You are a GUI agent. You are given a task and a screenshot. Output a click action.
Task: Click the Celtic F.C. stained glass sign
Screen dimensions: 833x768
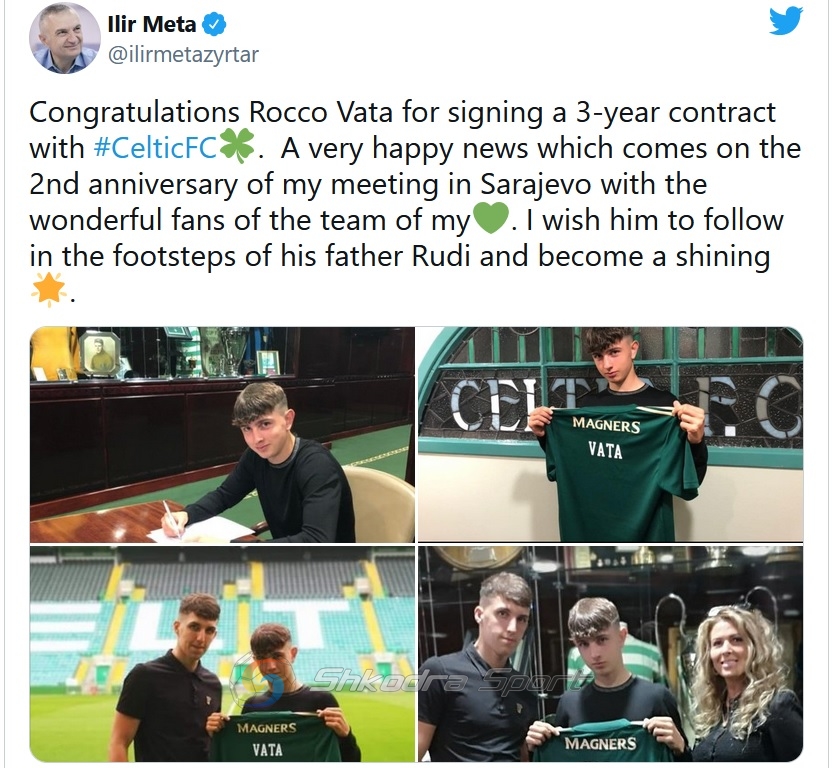point(610,406)
